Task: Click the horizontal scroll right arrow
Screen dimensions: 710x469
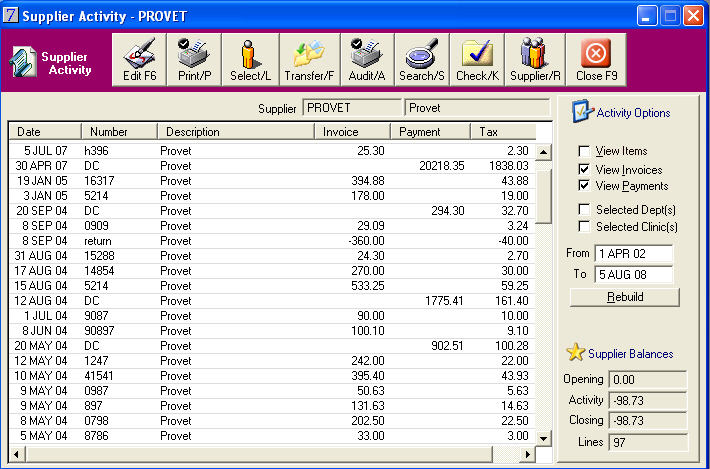Action: point(528,454)
